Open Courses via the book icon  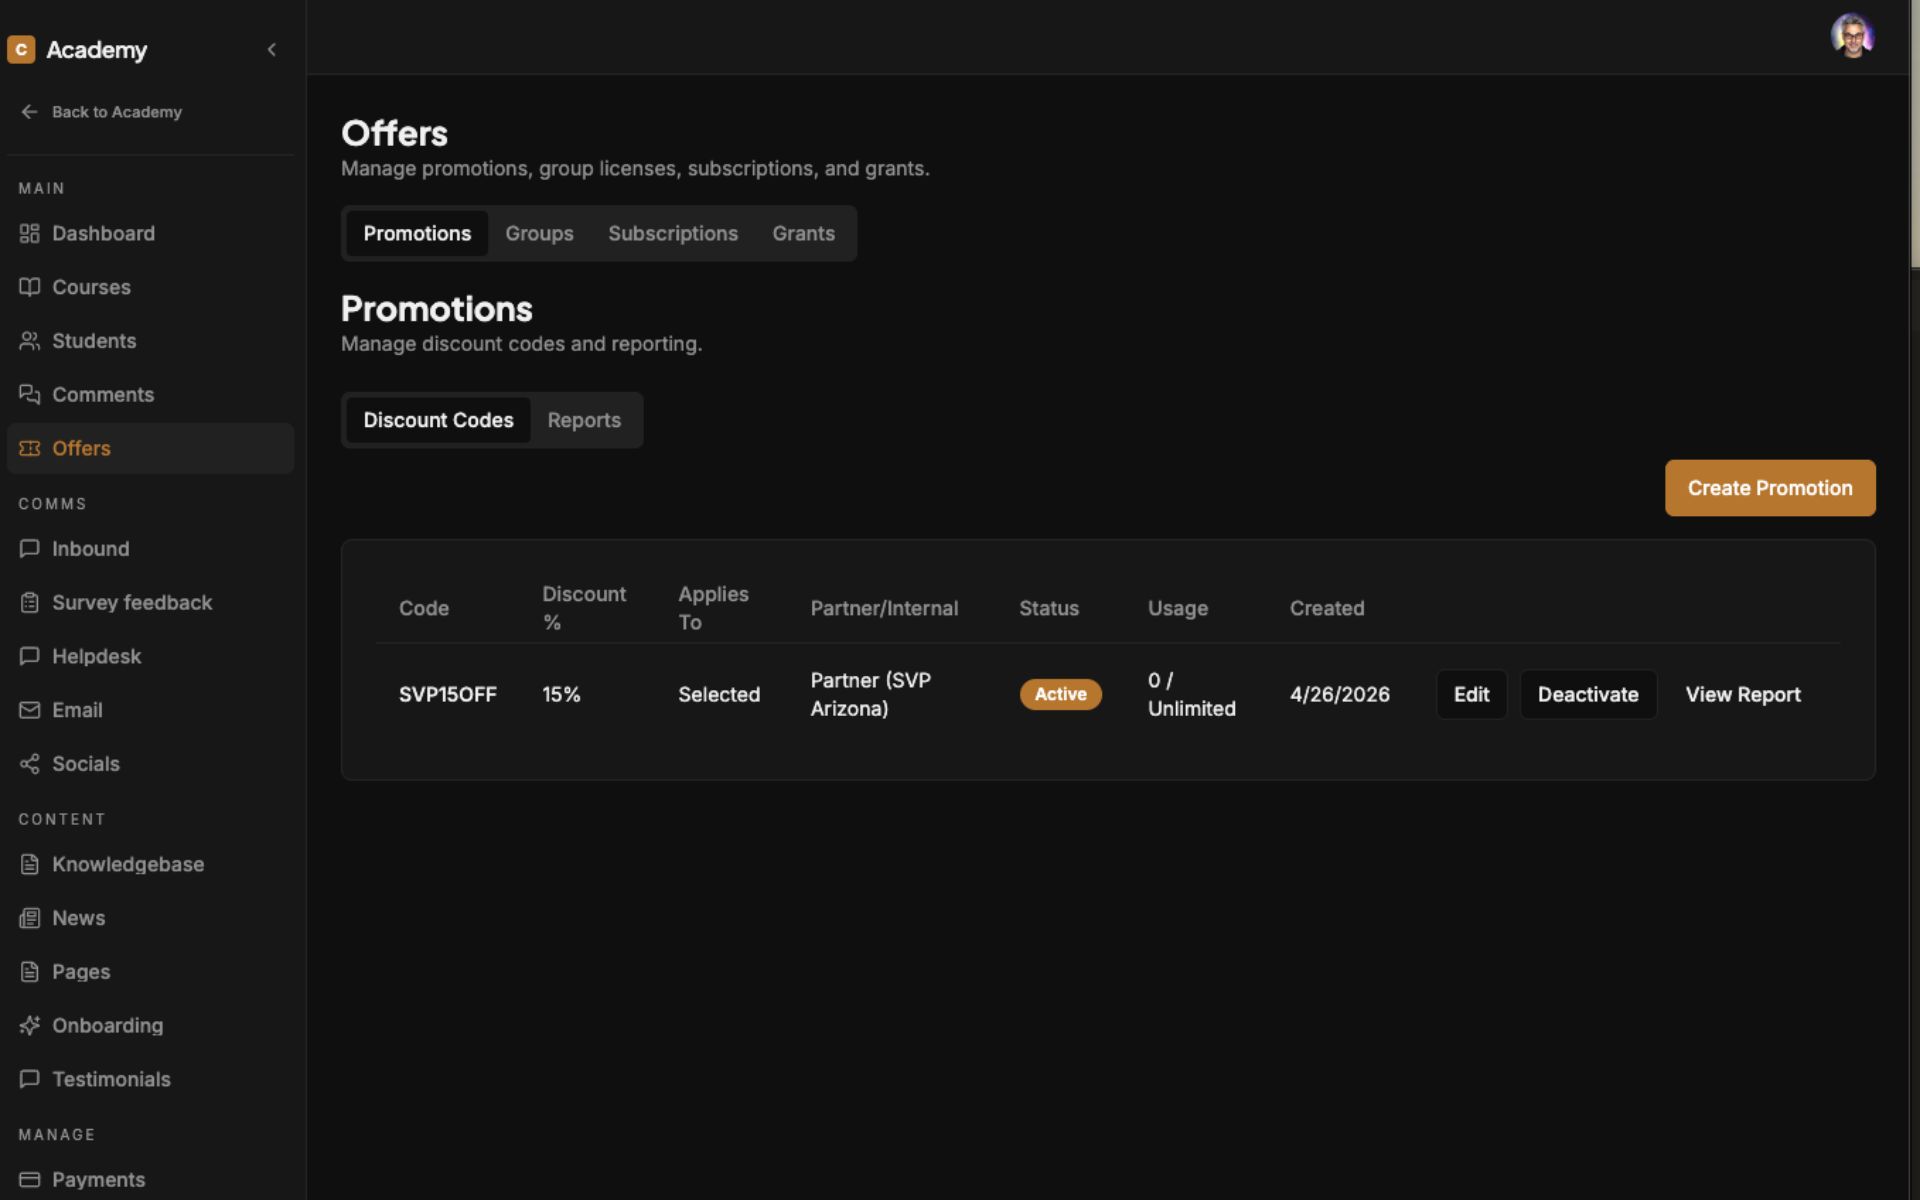29,287
